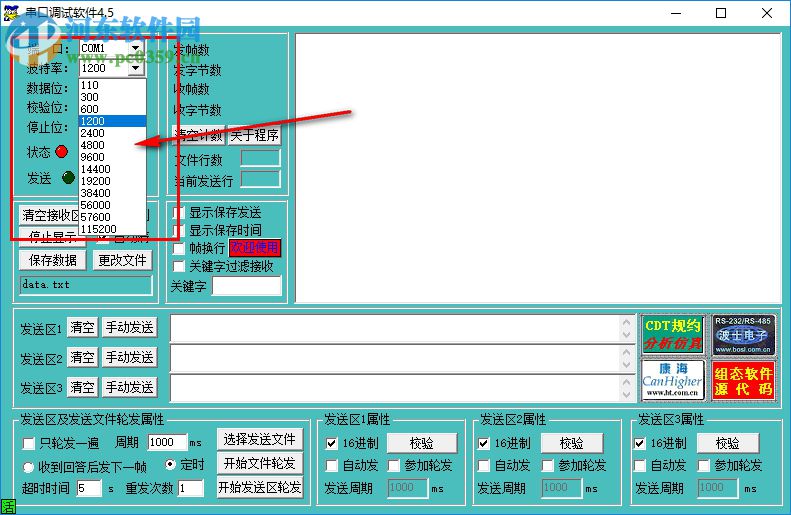Choose 57600 from baud rate list

point(112,217)
